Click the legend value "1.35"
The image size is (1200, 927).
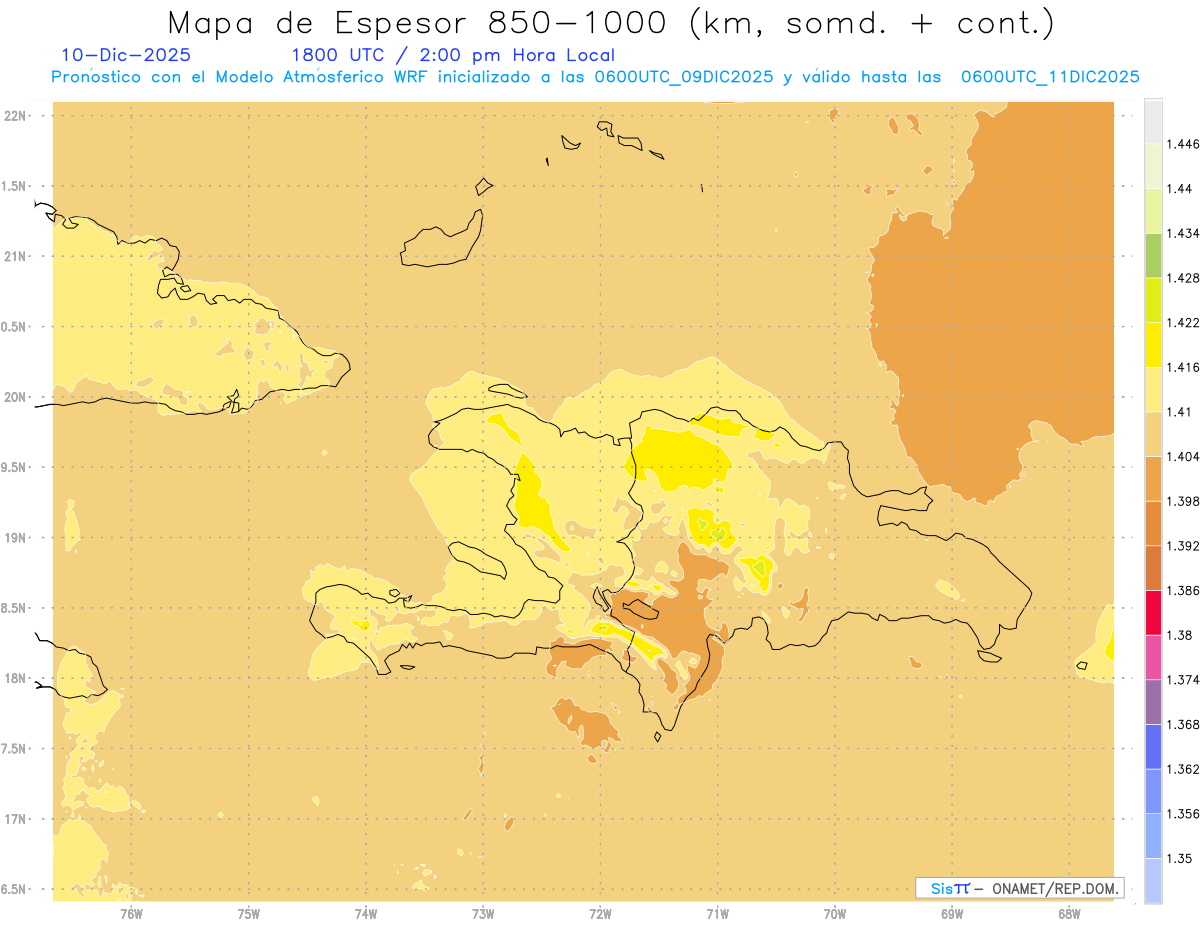[x=1179, y=858]
